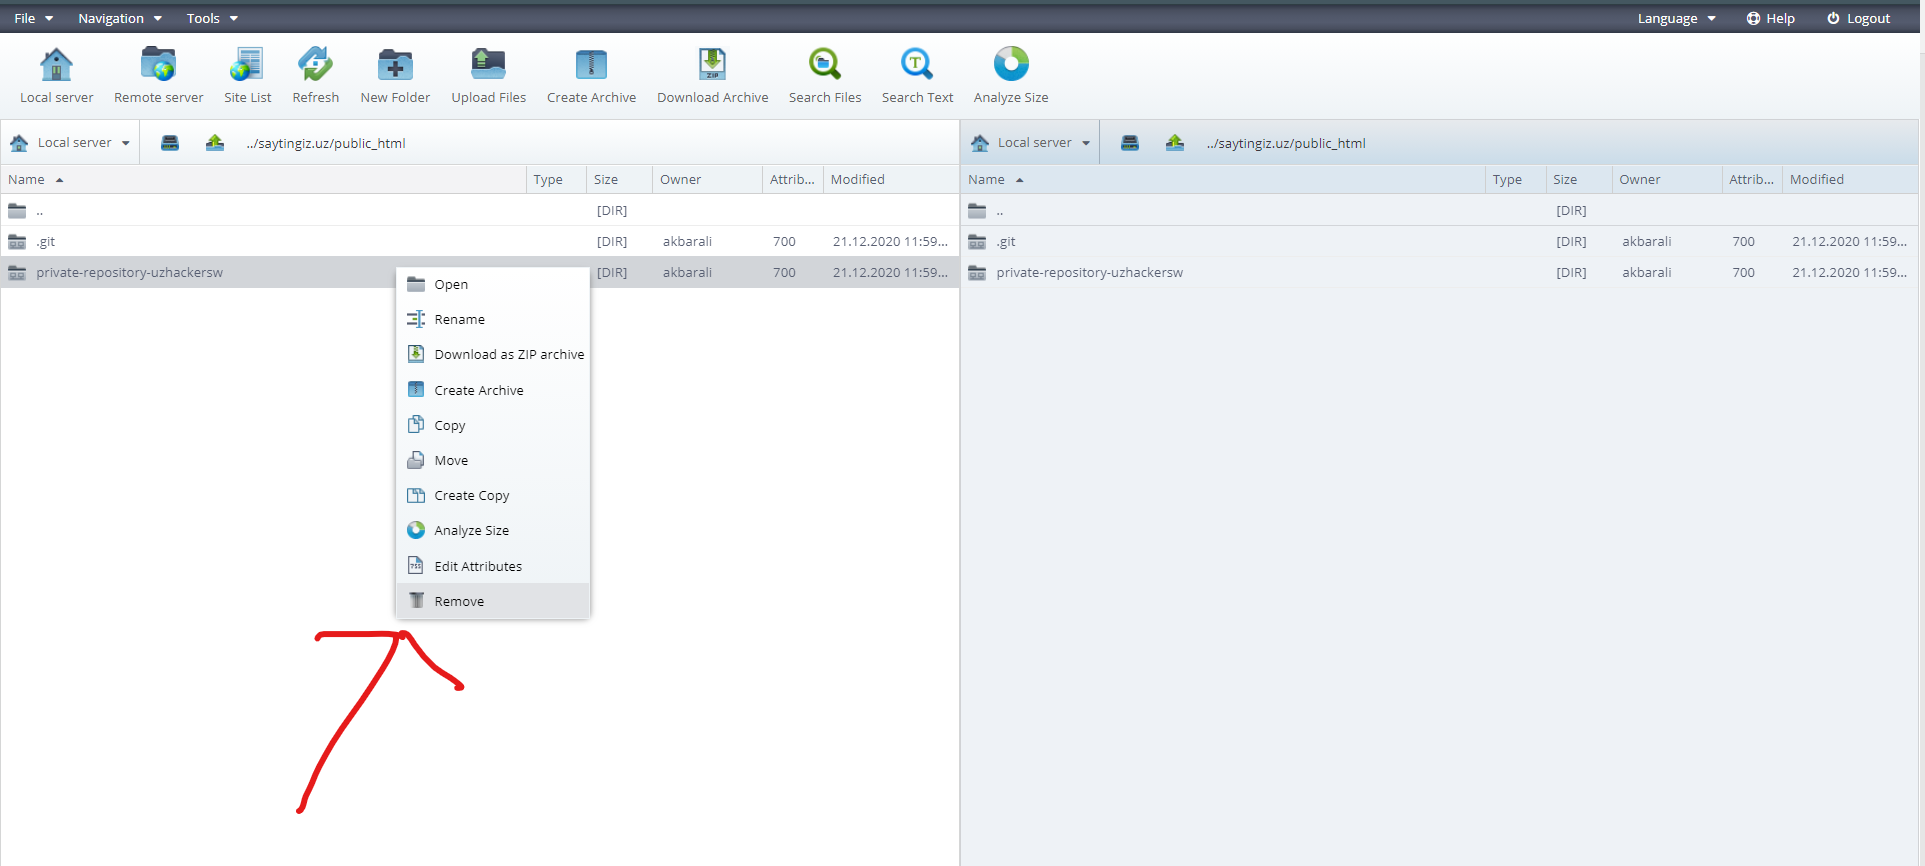Viewport: 1925px width, 866px height.
Task: Click the parent directory folder icon, right panel
Action: click(977, 210)
